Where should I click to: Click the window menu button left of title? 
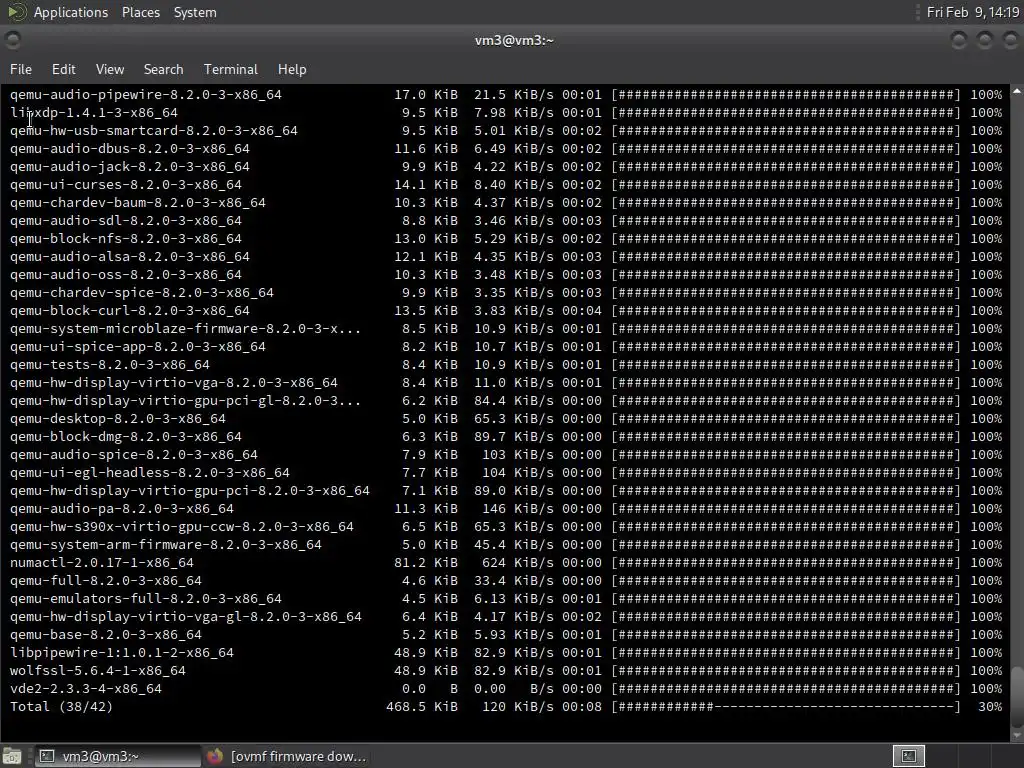pos(12,40)
